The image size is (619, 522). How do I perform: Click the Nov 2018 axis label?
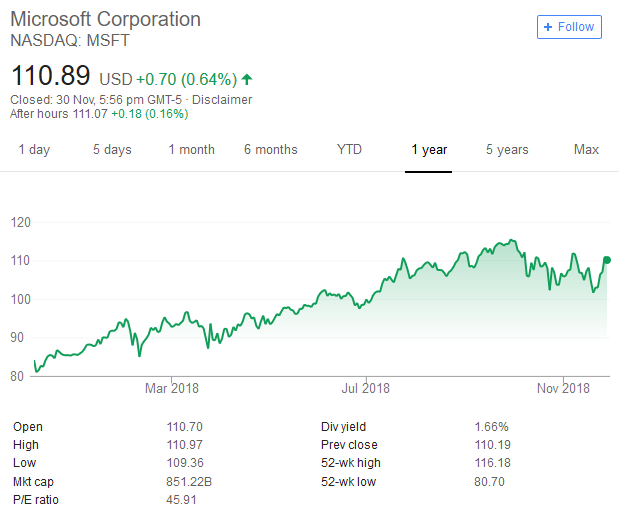(562, 388)
